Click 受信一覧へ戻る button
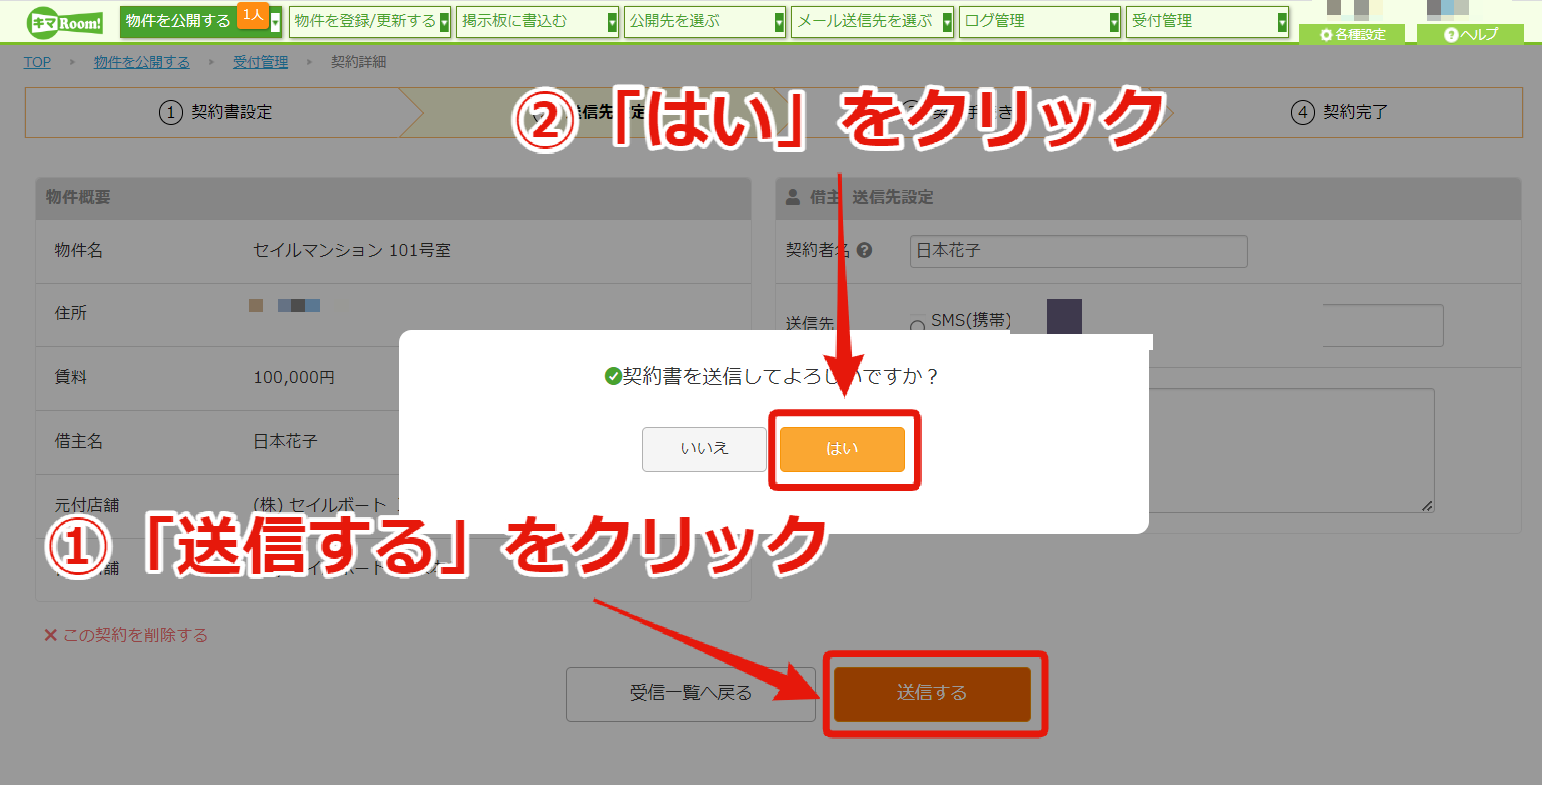This screenshot has width=1542, height=785. [x=691, y=694]
